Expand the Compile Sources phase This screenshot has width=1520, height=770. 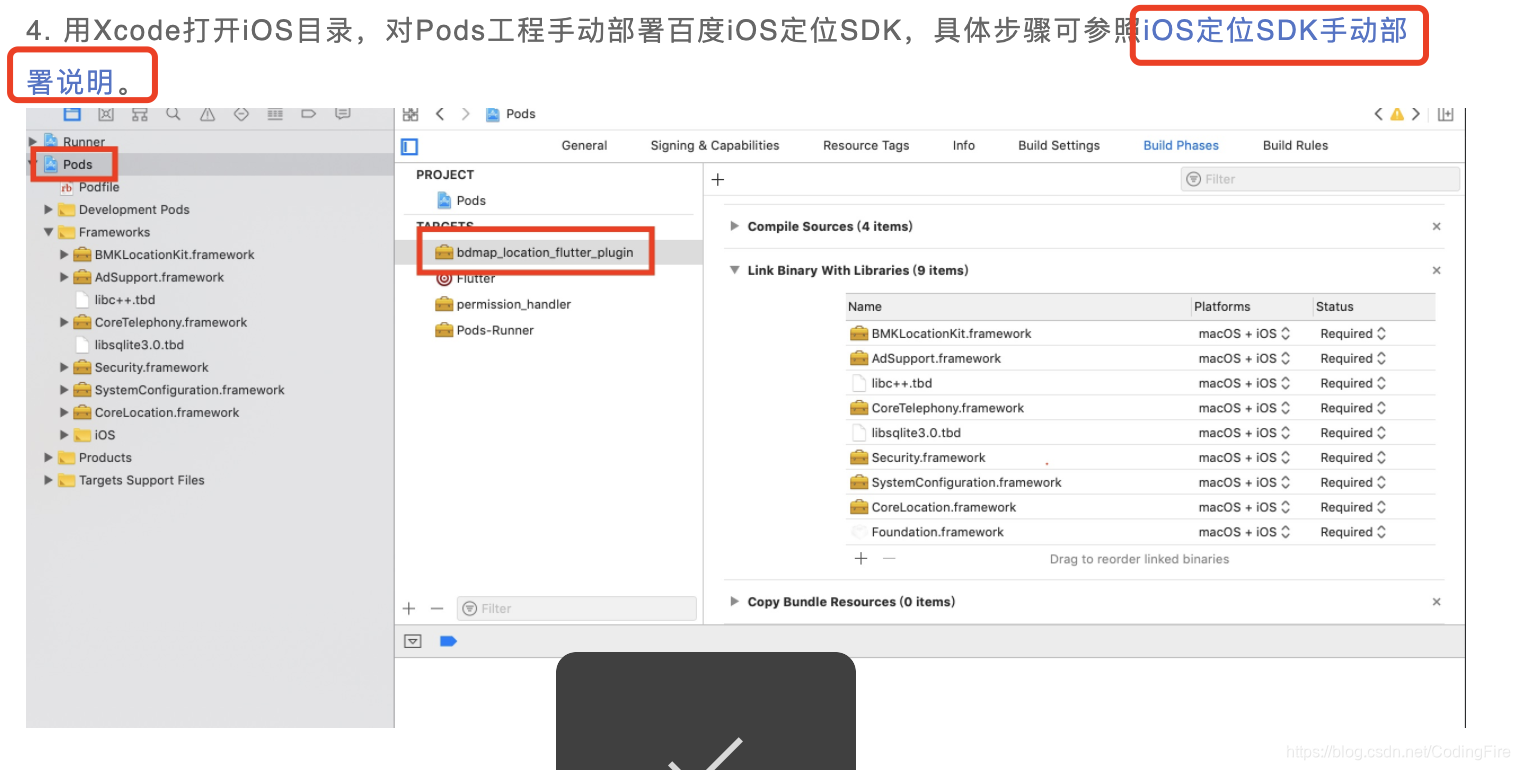735,227
